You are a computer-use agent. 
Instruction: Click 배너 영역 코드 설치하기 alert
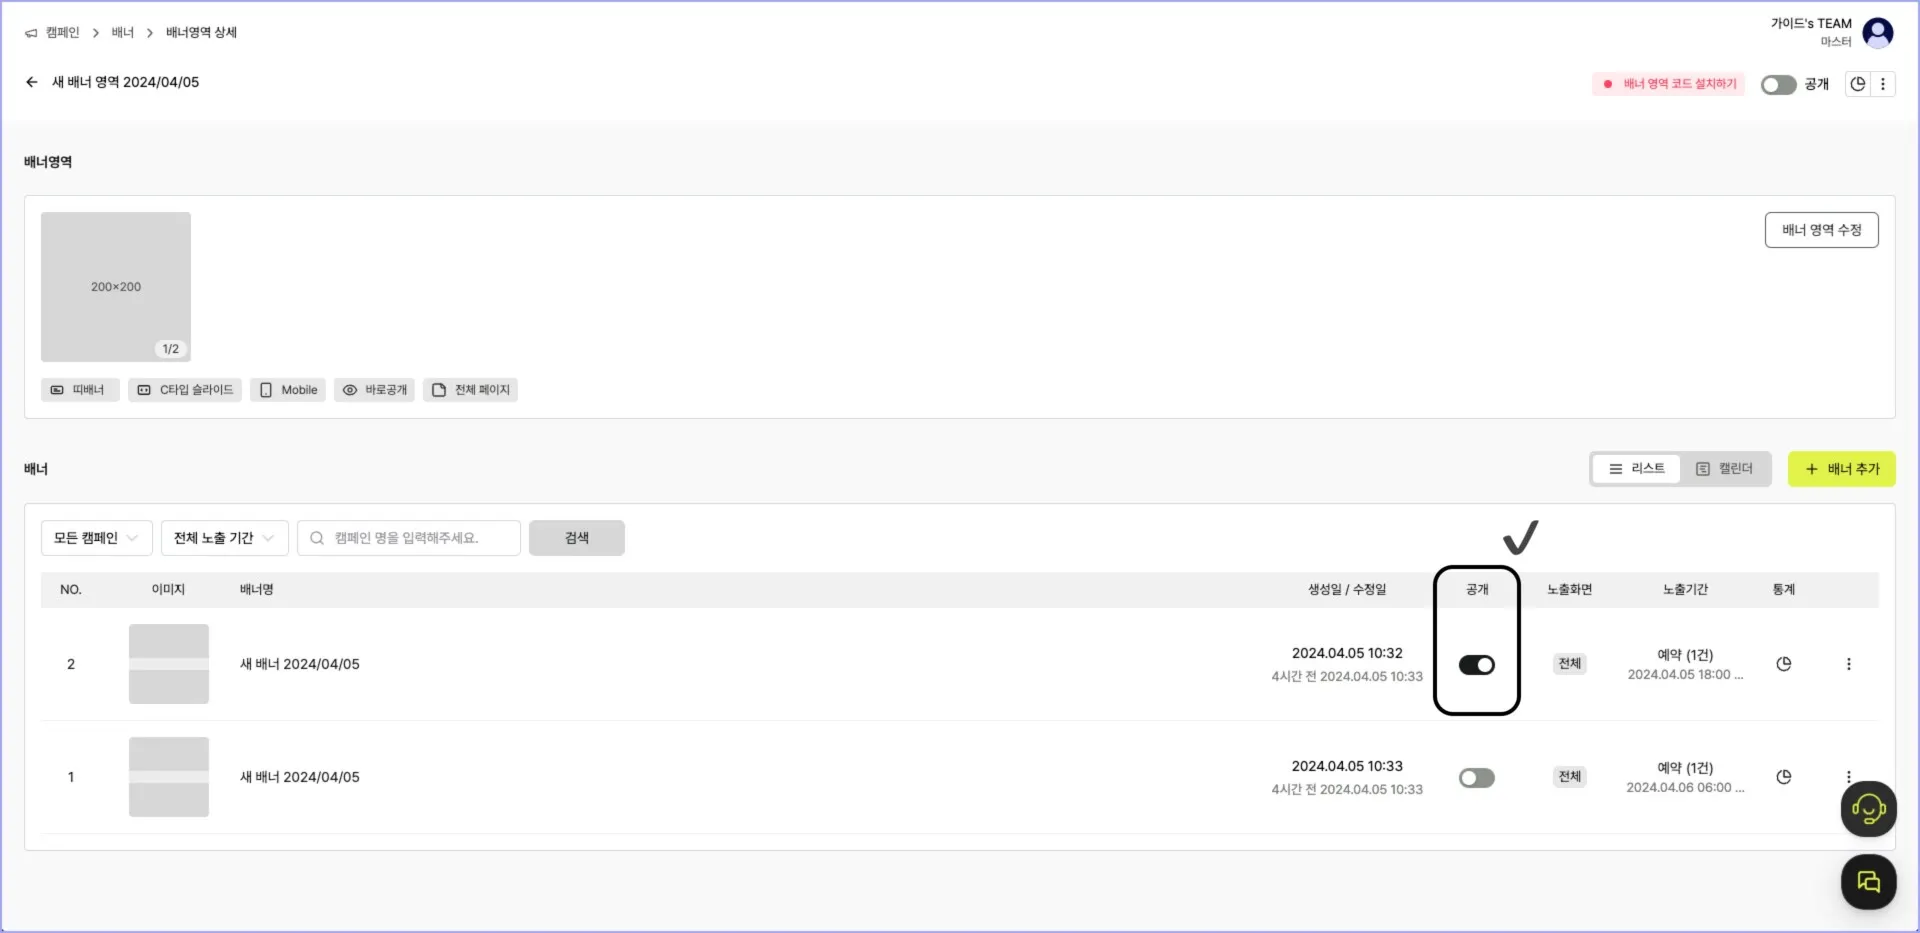coord(1668,84)
